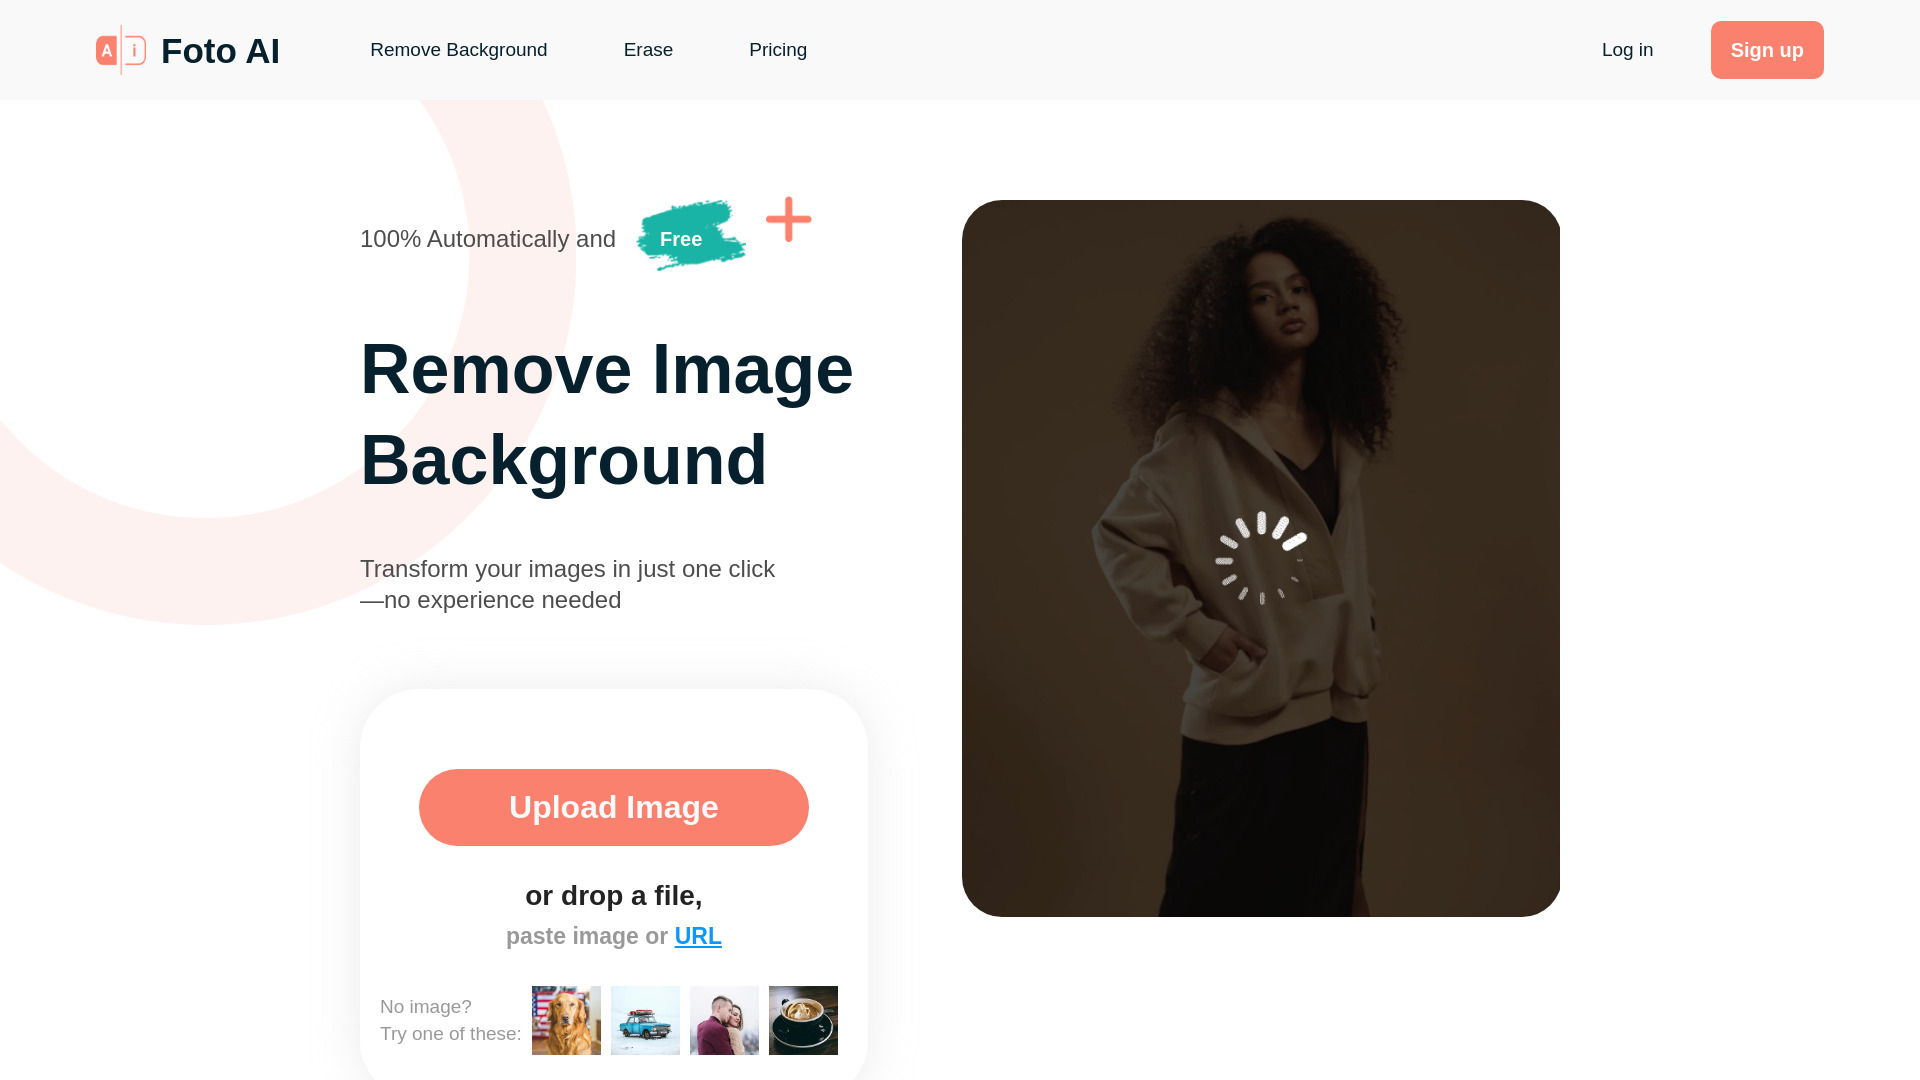This screenshot has height=1080, width=1920.
Task: Toggle the background removal preview
Action: pos(1261,556)
